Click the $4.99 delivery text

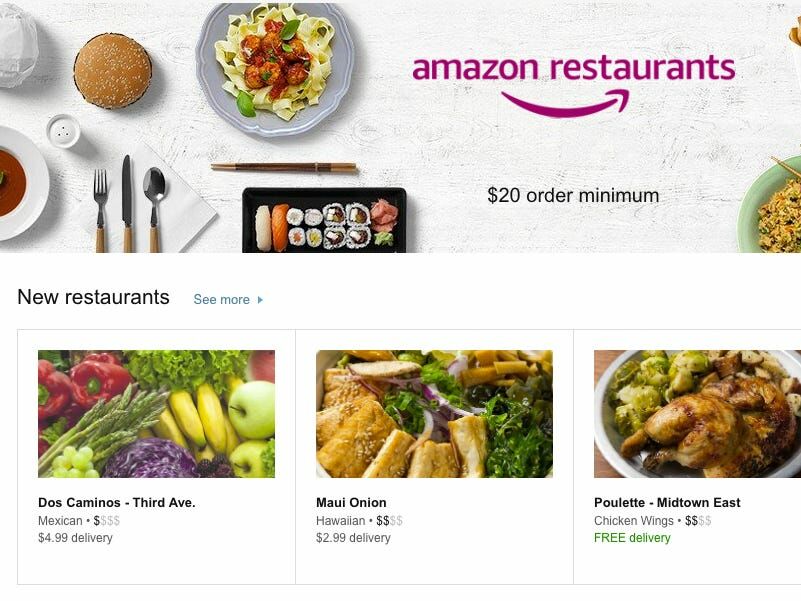click(75, 538)
